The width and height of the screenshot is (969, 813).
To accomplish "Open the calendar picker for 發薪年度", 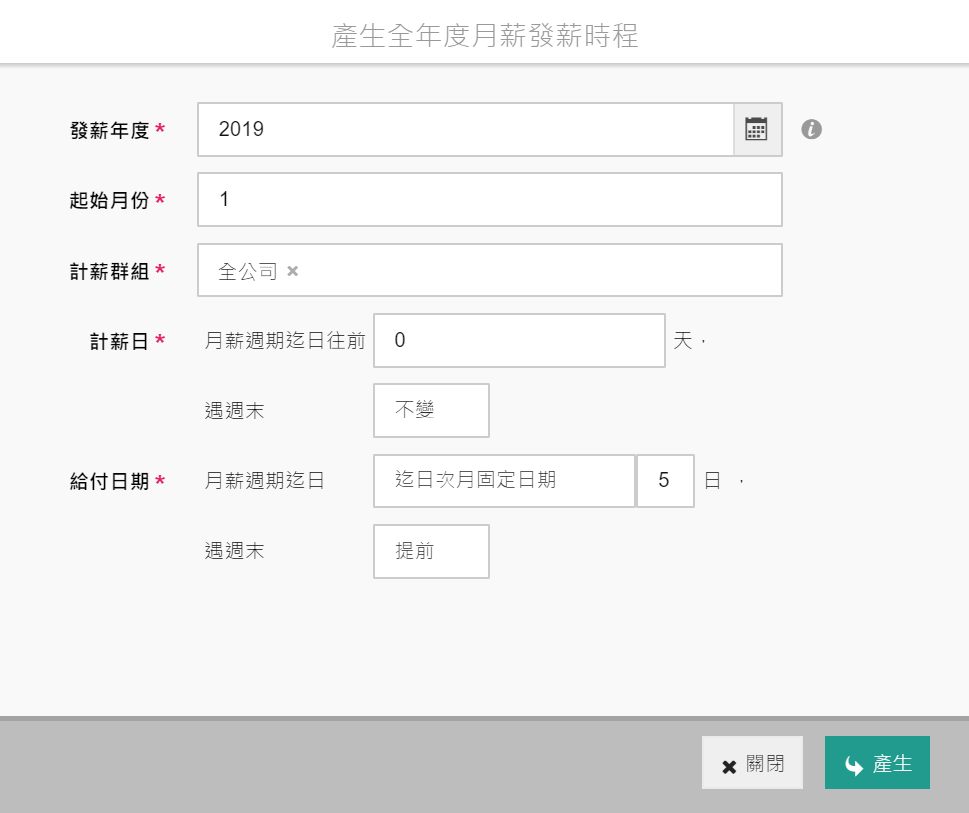I will [x=756, y=129].
